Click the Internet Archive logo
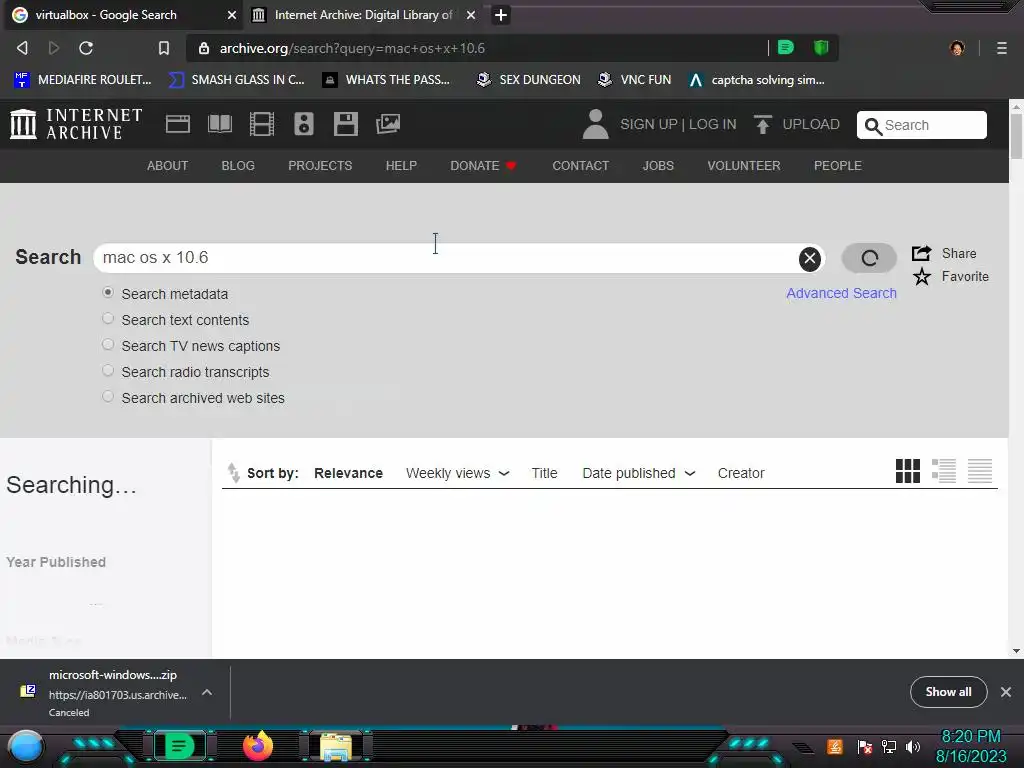The height and width of the screenshot is (768, 1024). (x=76, y=124)
